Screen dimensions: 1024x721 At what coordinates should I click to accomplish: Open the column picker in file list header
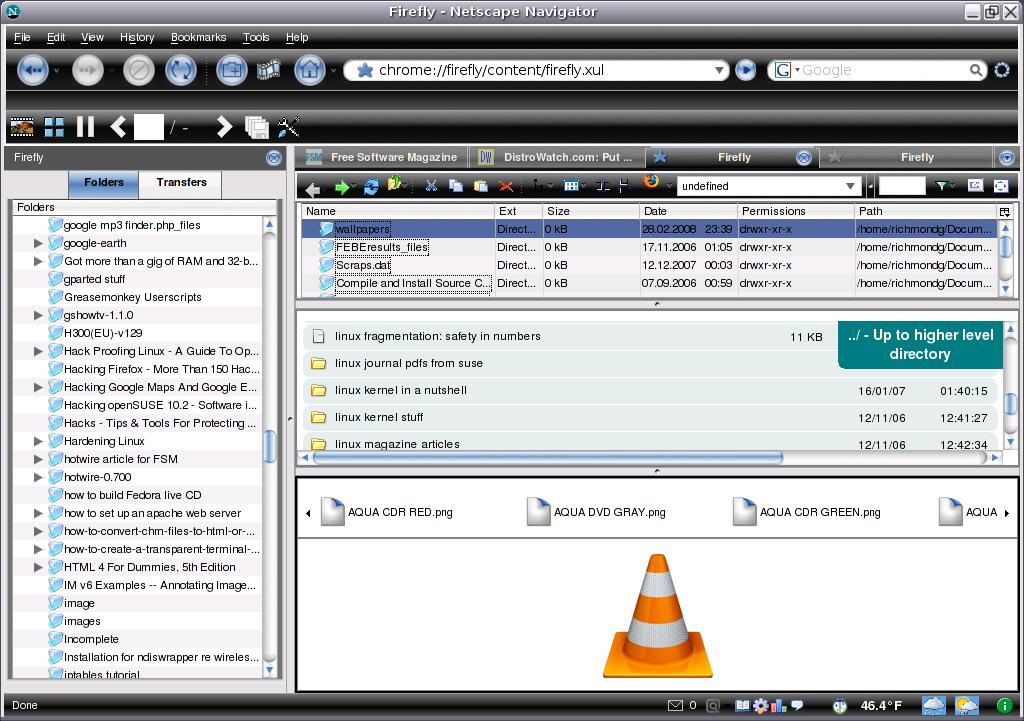point(1004,212)
